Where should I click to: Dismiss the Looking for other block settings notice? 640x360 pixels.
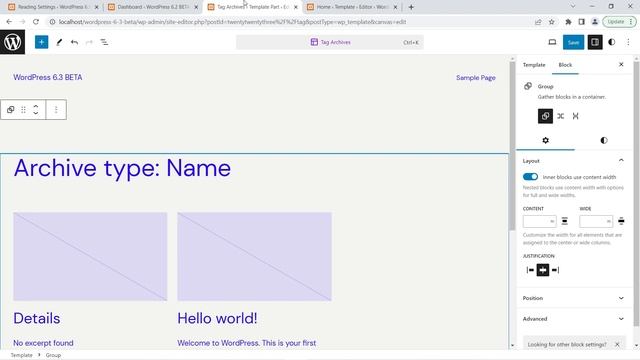[617, 344]
